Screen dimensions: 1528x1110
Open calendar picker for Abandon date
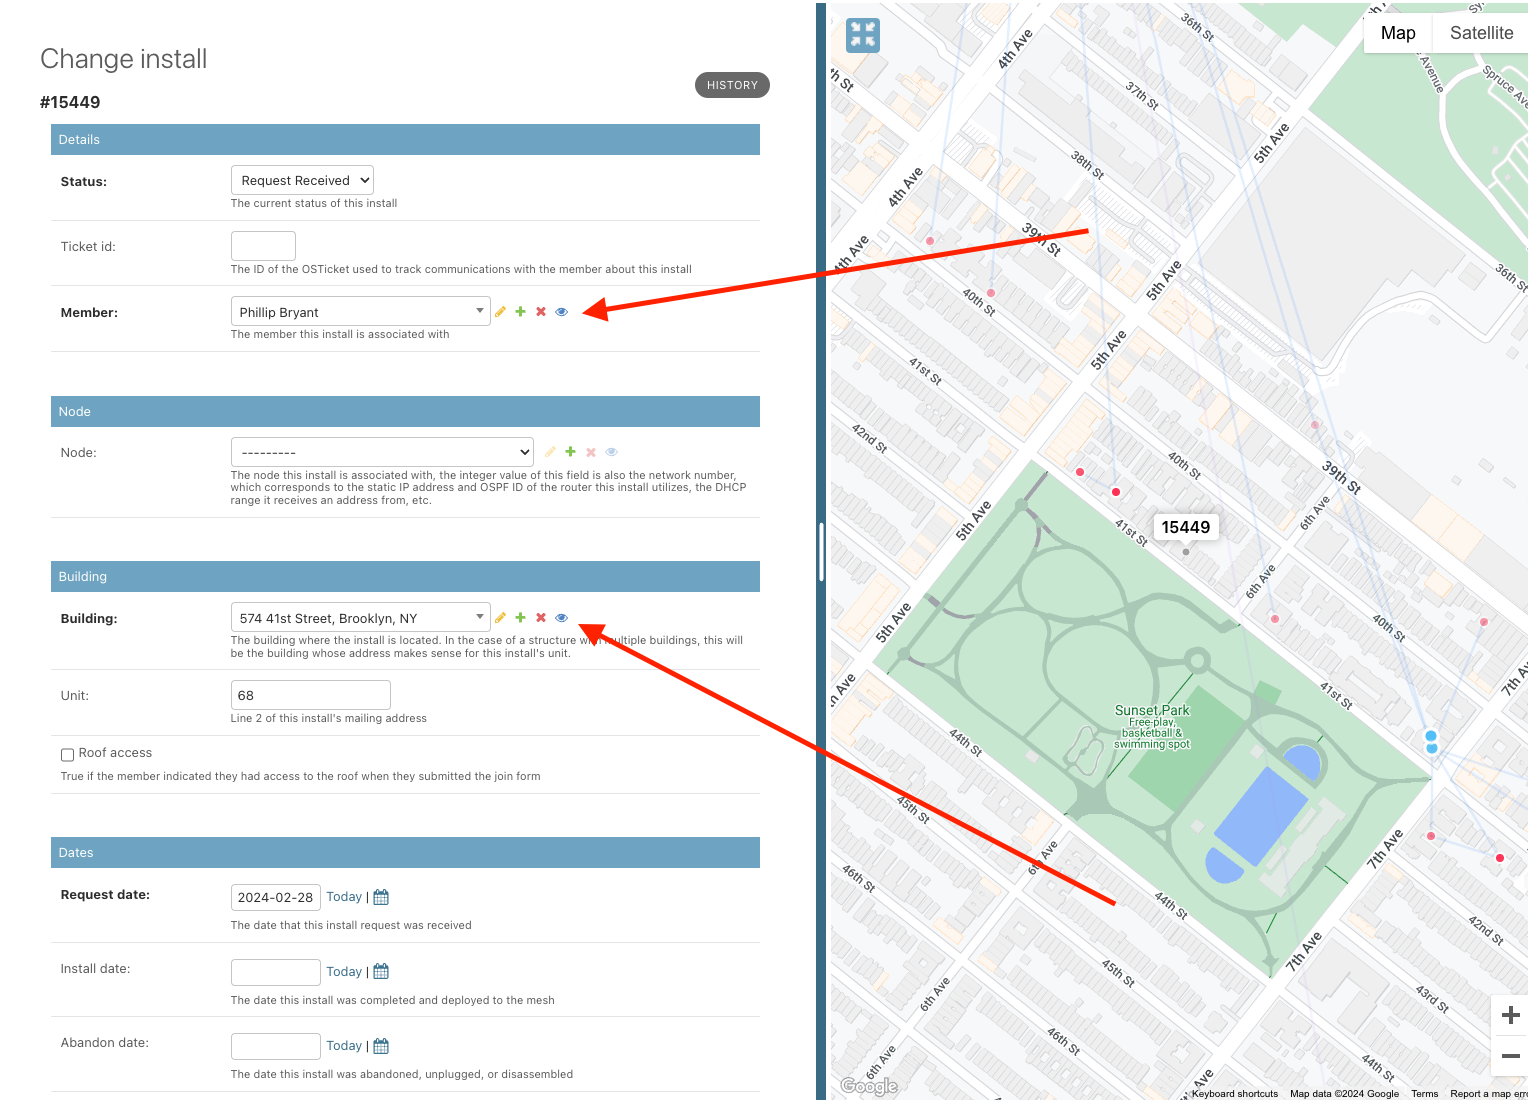[381, 1046]
